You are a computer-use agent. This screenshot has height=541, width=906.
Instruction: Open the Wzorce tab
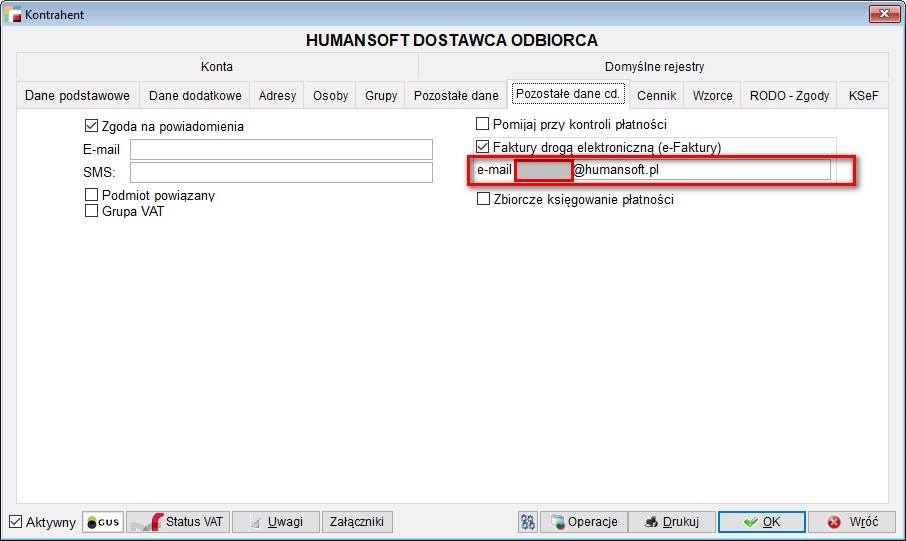point(712,95)
